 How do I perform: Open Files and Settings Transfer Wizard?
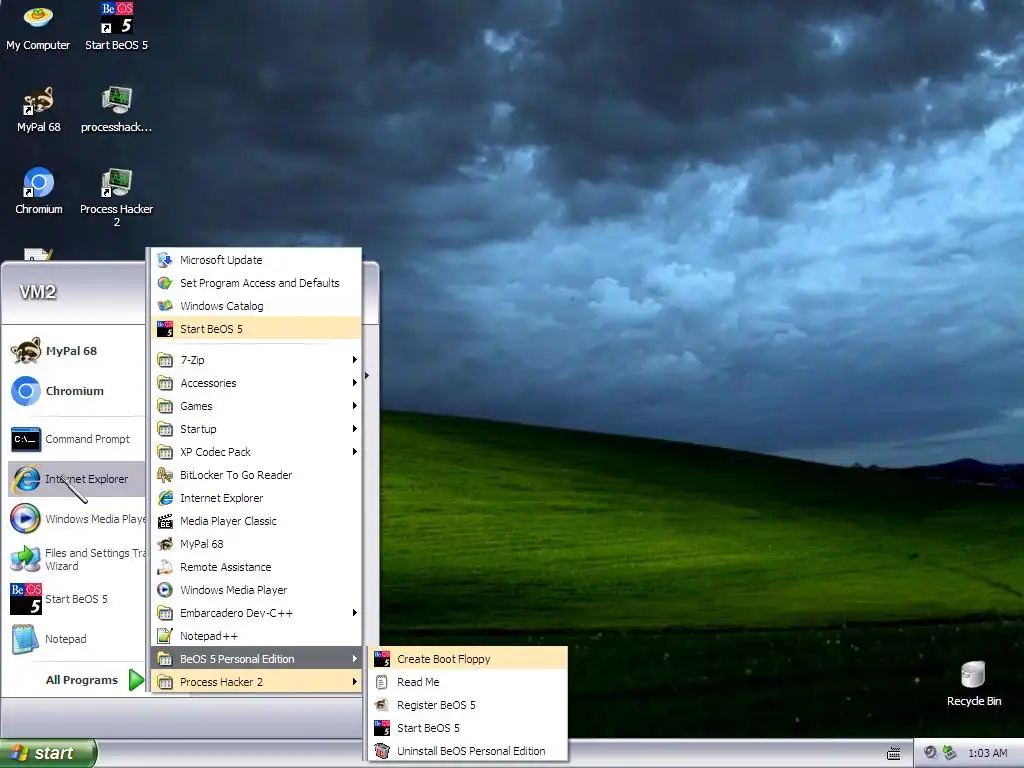[76, 559]
